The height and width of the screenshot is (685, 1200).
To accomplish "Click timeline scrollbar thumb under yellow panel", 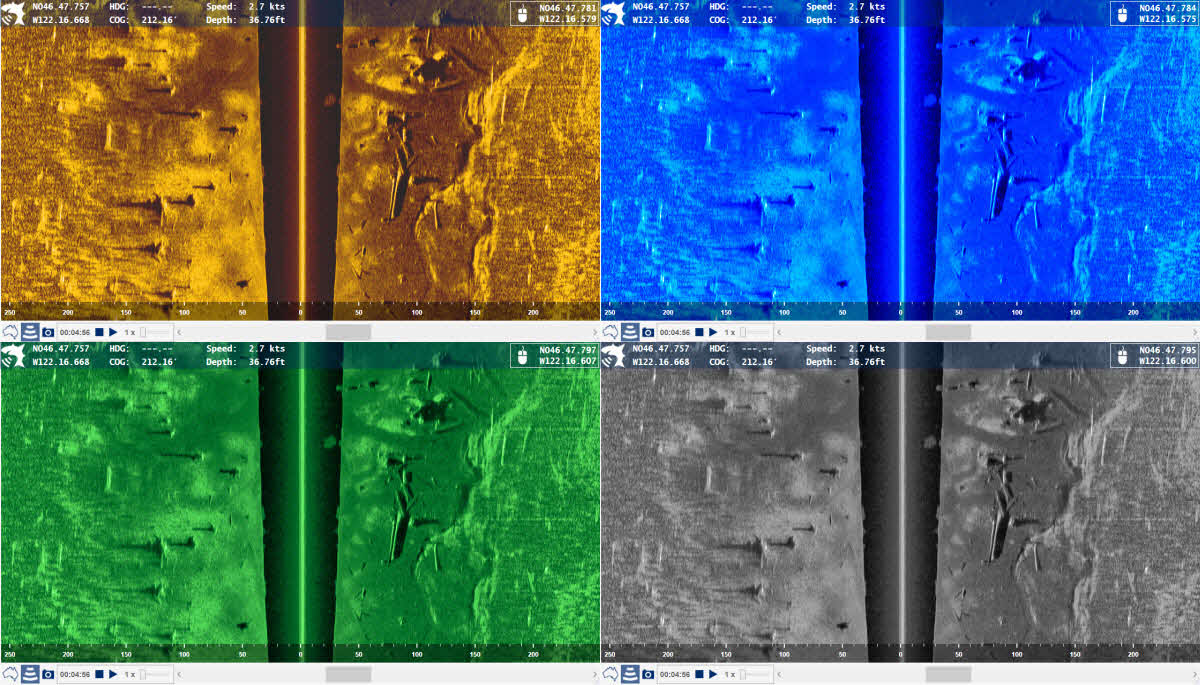I will click(x=348, y=331).
